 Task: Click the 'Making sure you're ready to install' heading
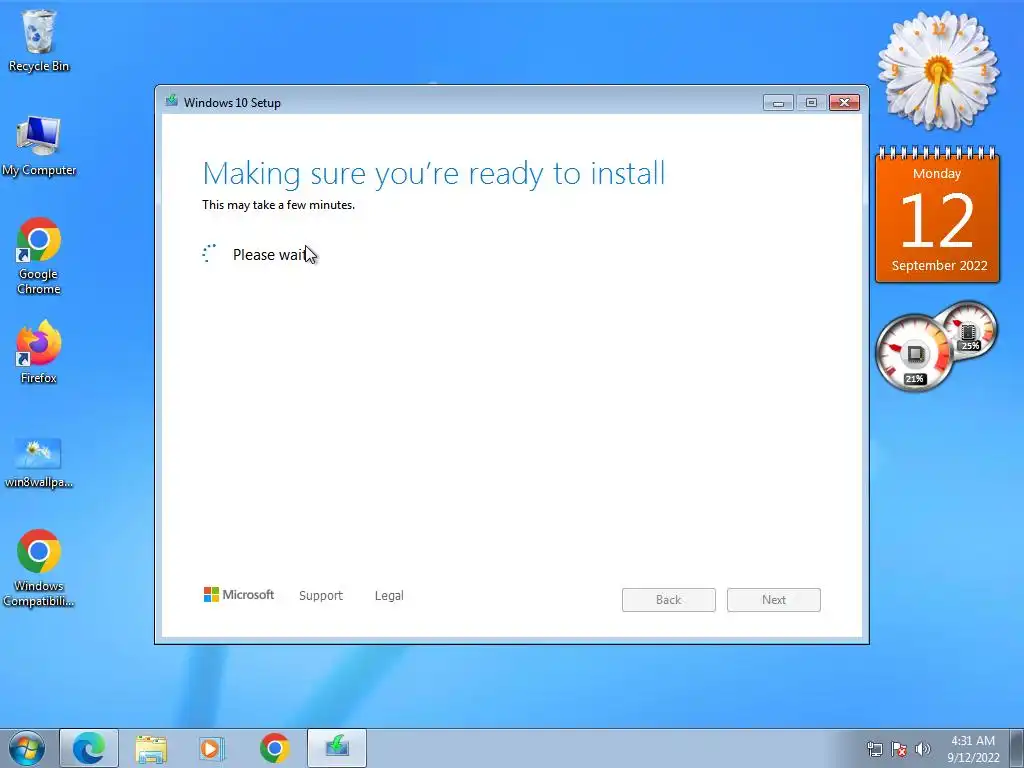pyautogui.click(x=434, y=174)
